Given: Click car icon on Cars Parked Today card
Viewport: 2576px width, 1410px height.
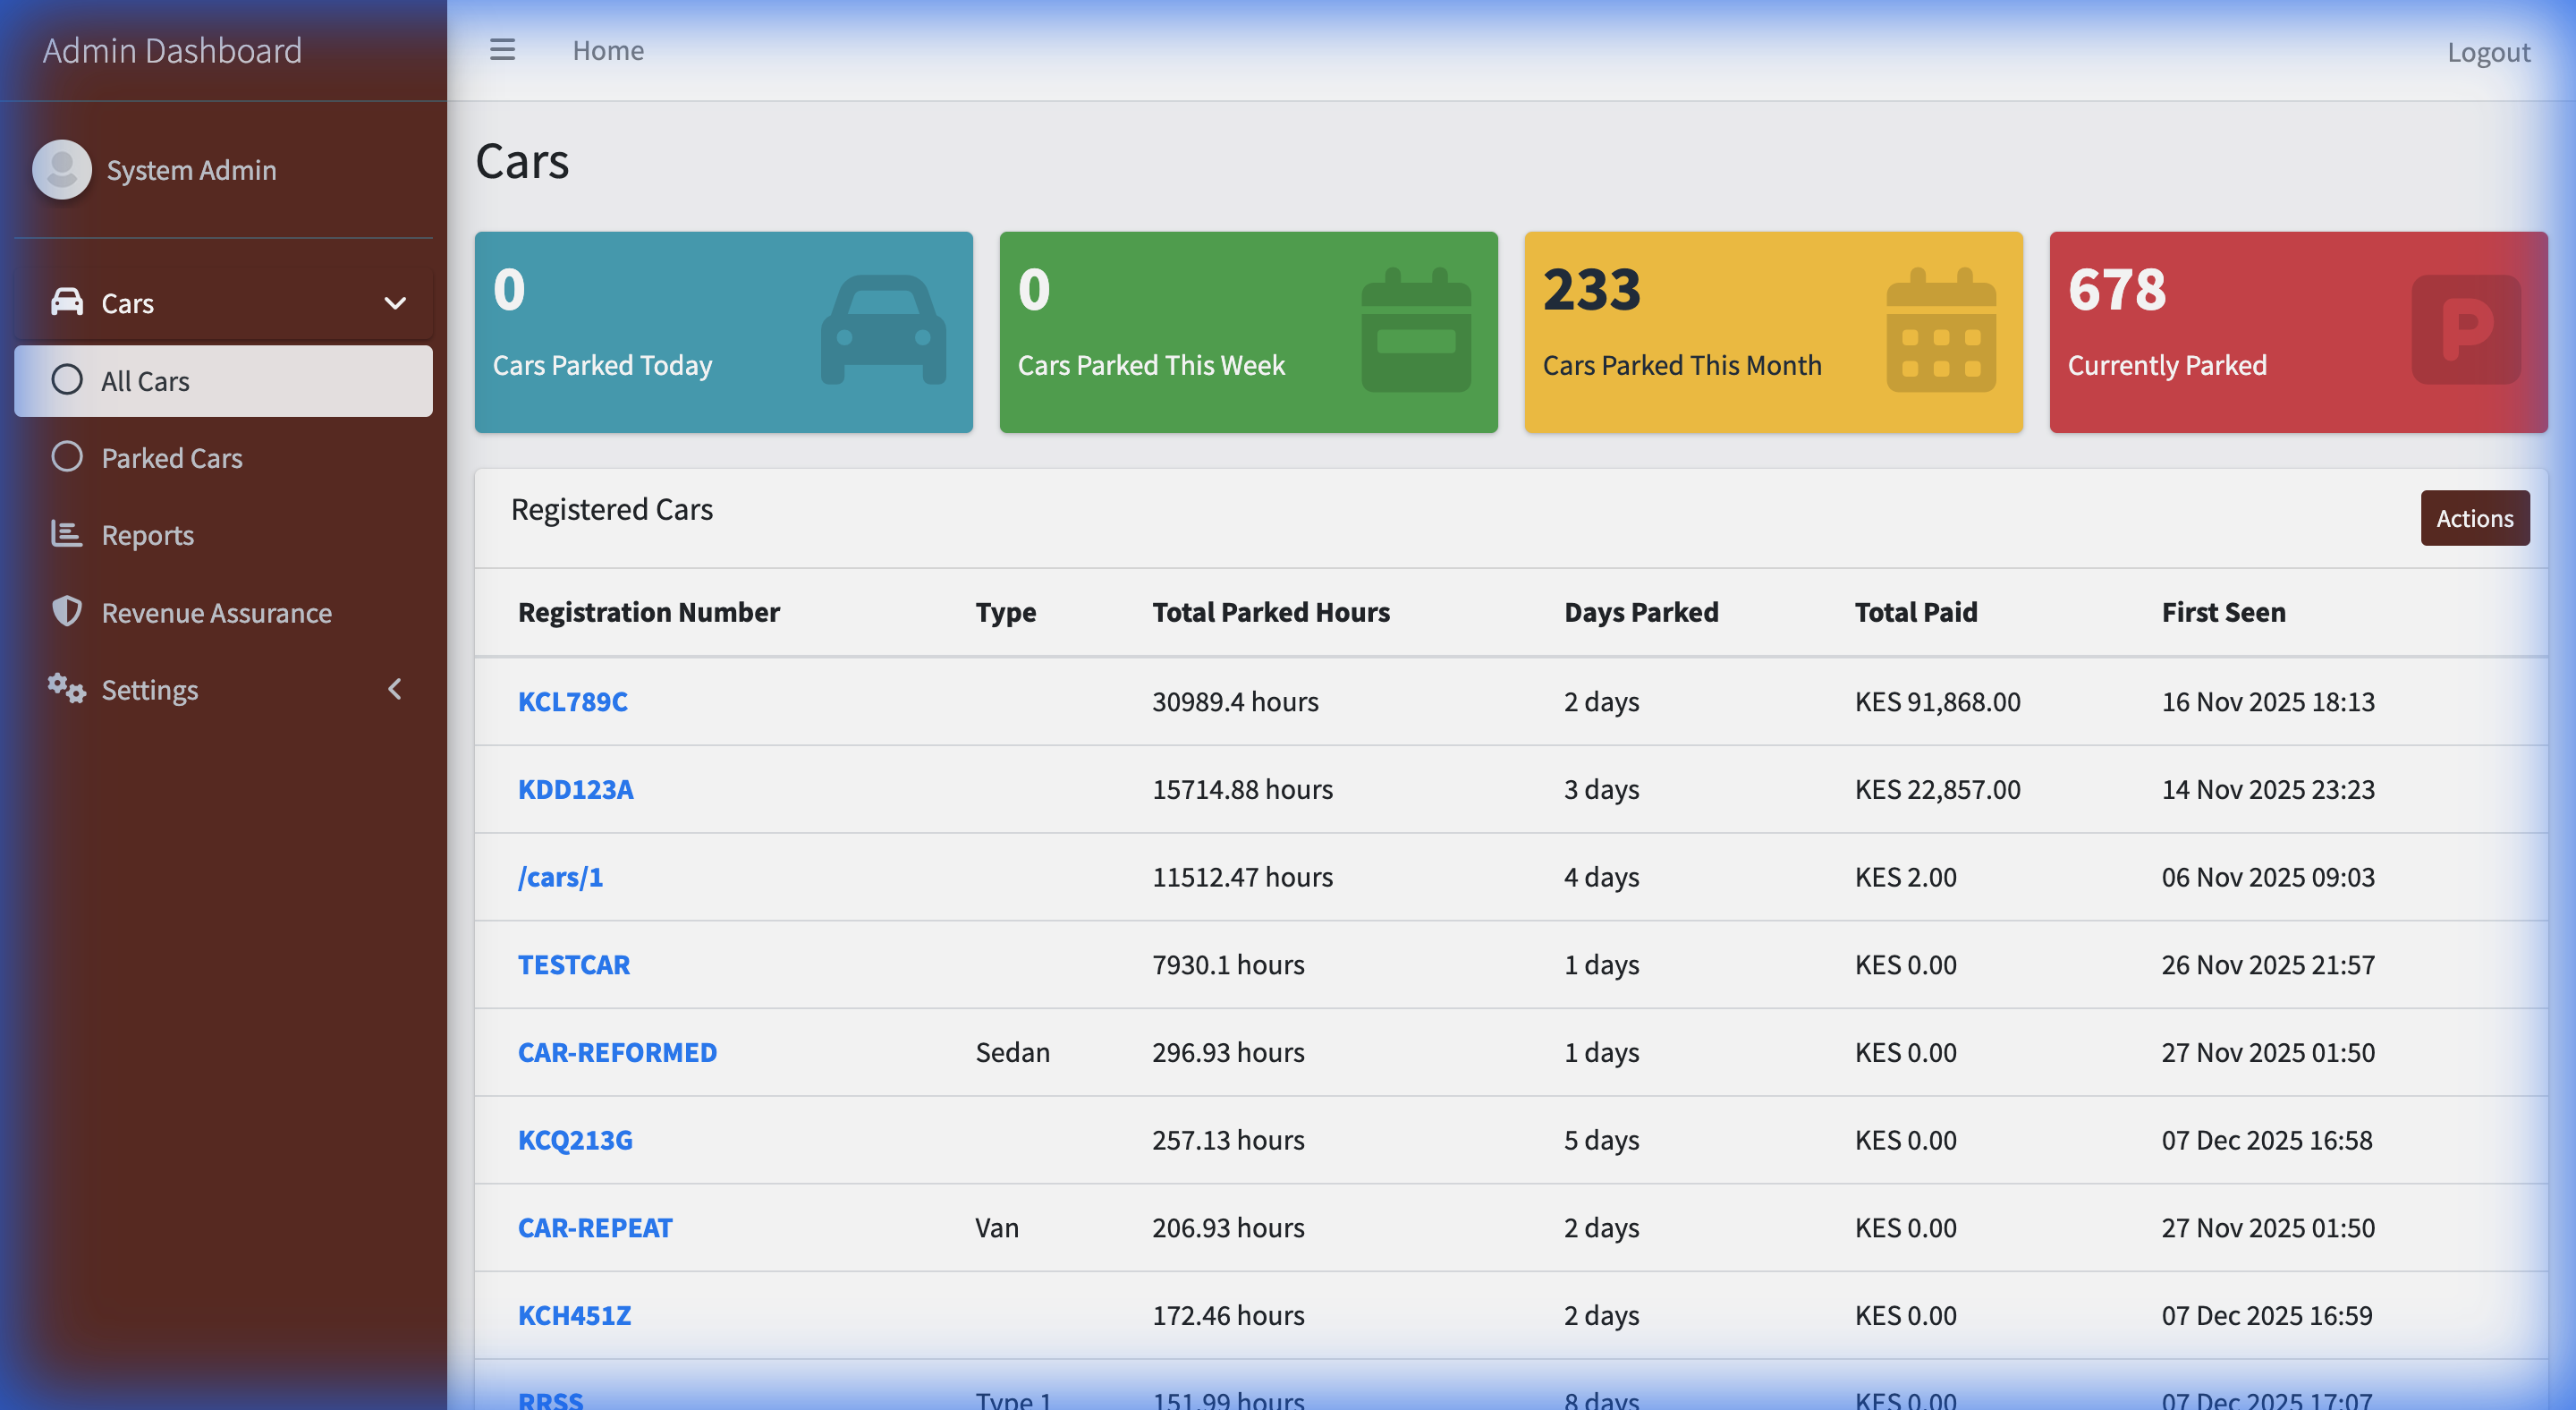Looking at the screenshot, I should pyautogui.click(x=883, y=330).
